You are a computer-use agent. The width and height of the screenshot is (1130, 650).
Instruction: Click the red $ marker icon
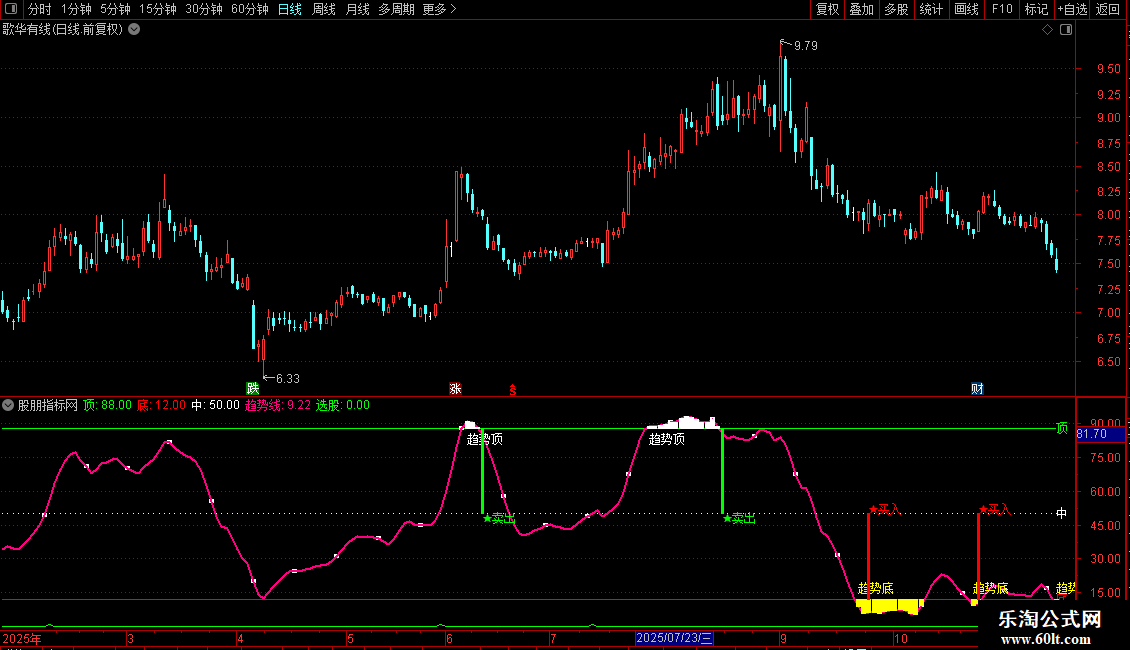tap(512, 390)
